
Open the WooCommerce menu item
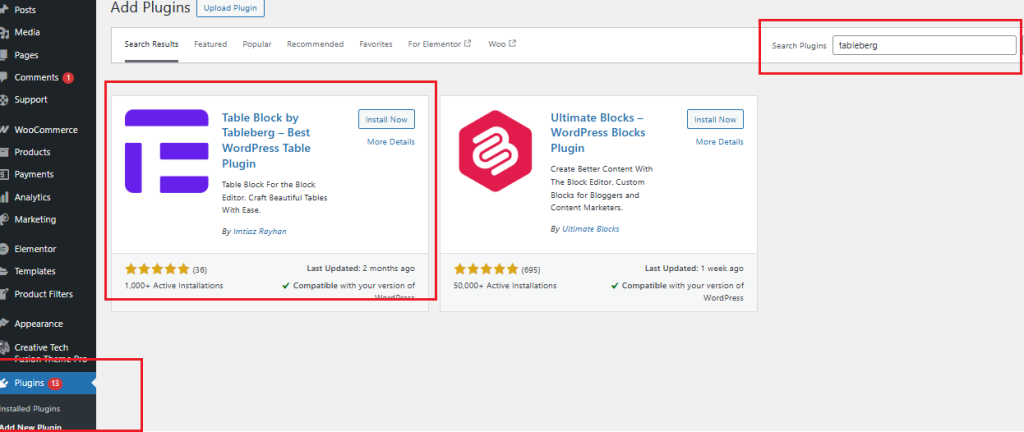click(48, 130)
